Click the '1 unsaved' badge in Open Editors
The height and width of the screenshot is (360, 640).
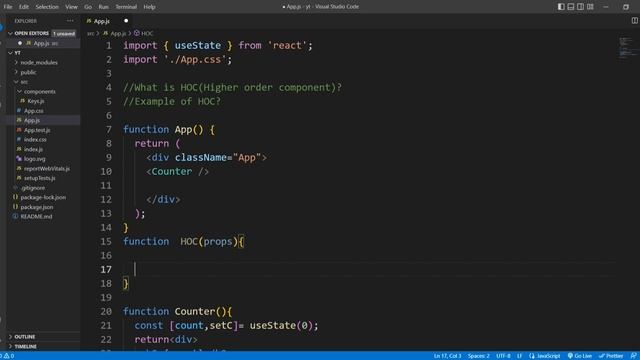[x=64, y=33]
